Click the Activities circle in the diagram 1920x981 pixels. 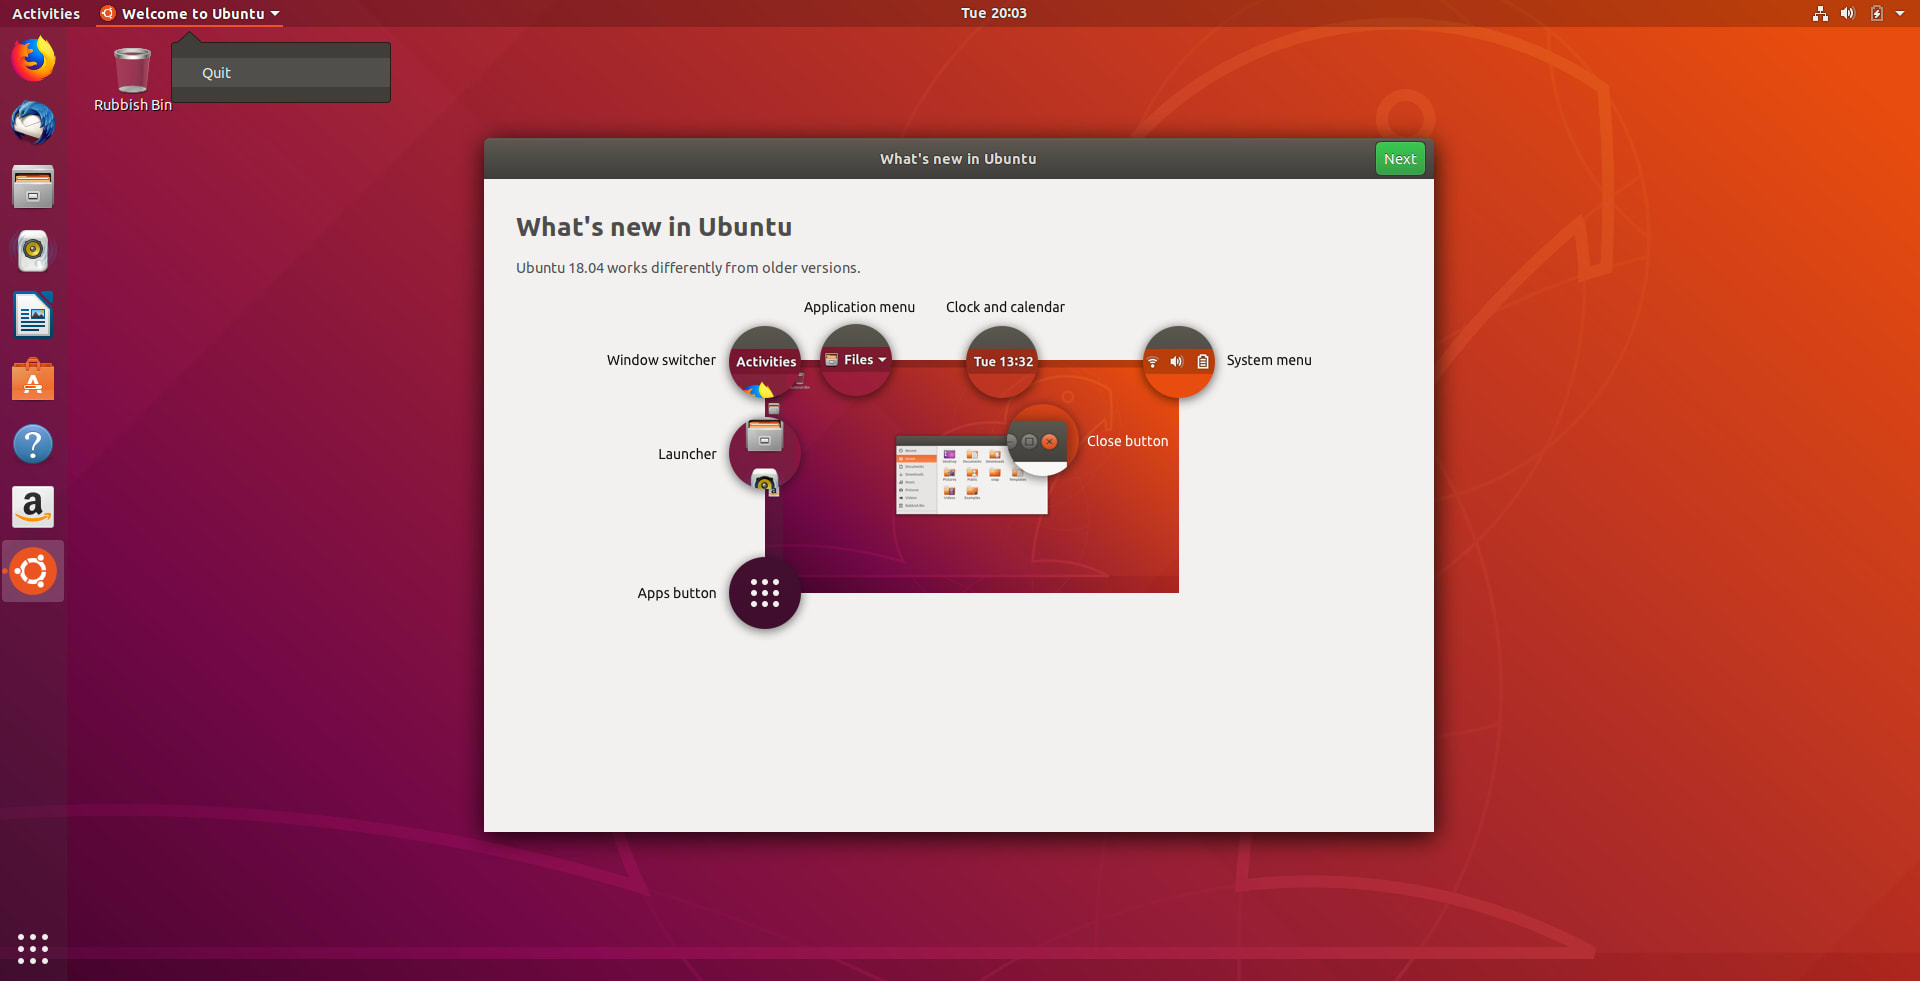[x=765, y=361]
